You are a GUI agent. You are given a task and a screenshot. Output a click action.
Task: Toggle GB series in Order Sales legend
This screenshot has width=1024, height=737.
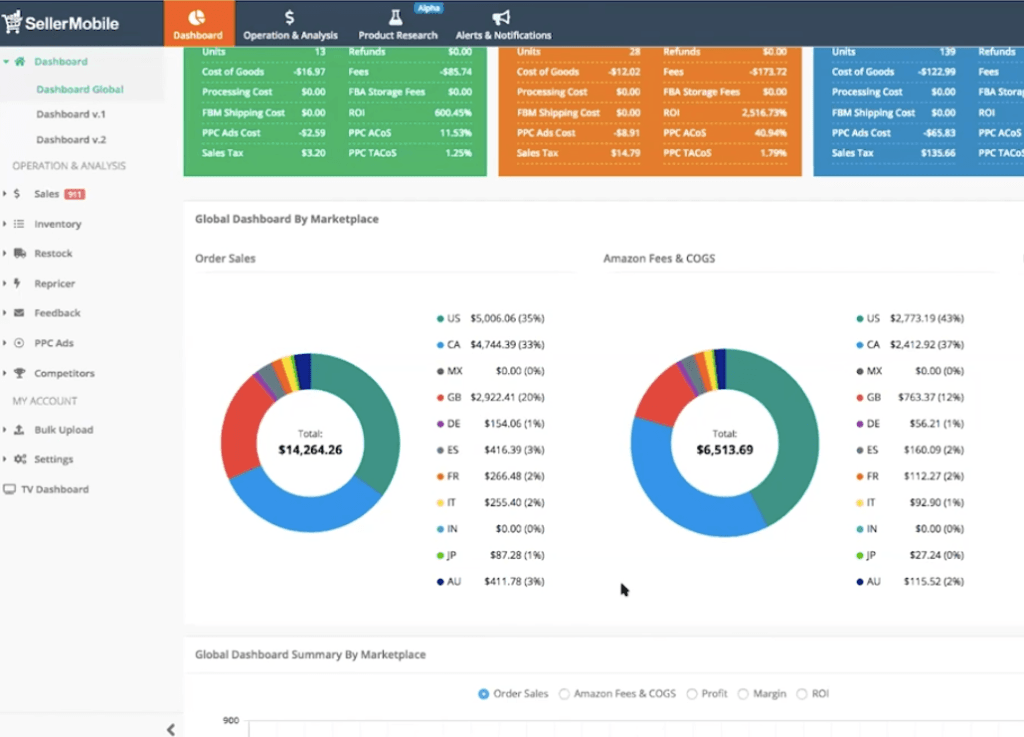pos(490,397)
